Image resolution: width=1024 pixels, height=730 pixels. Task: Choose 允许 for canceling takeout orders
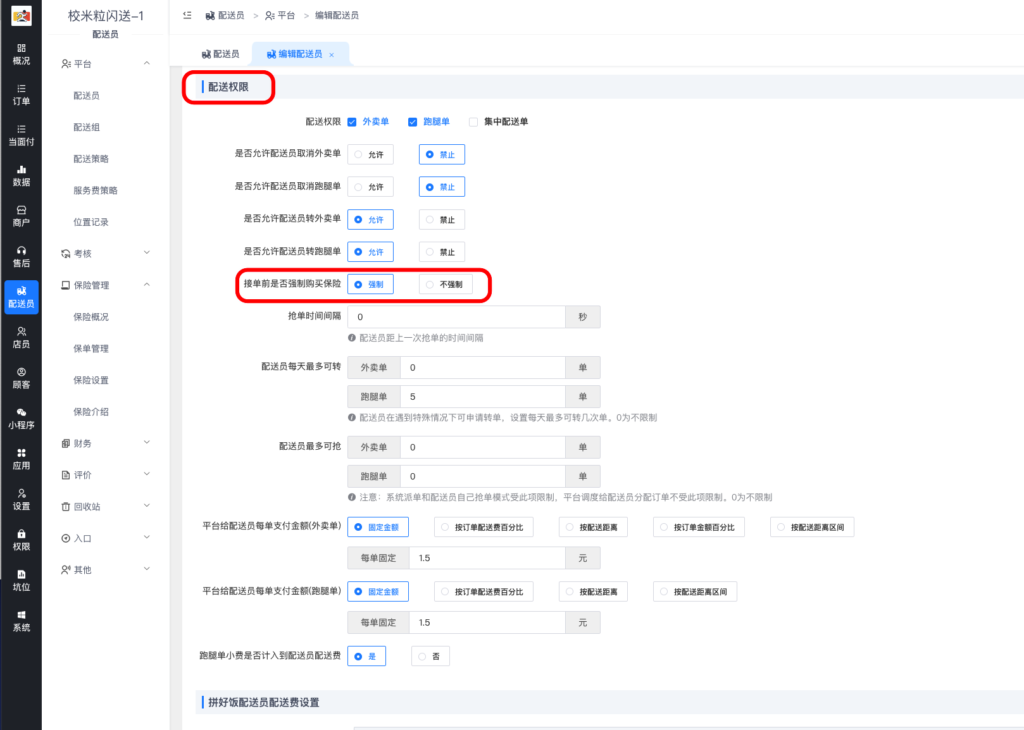click(370, 154)
